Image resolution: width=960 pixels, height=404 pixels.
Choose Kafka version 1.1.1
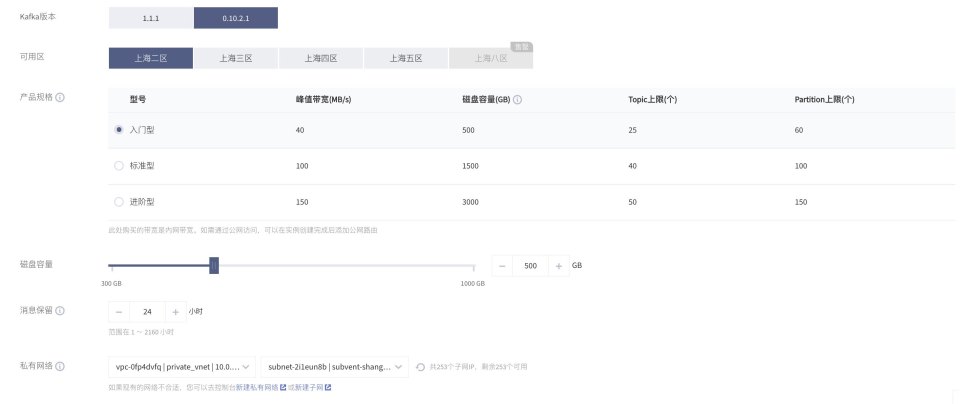[x=150, y=19]
